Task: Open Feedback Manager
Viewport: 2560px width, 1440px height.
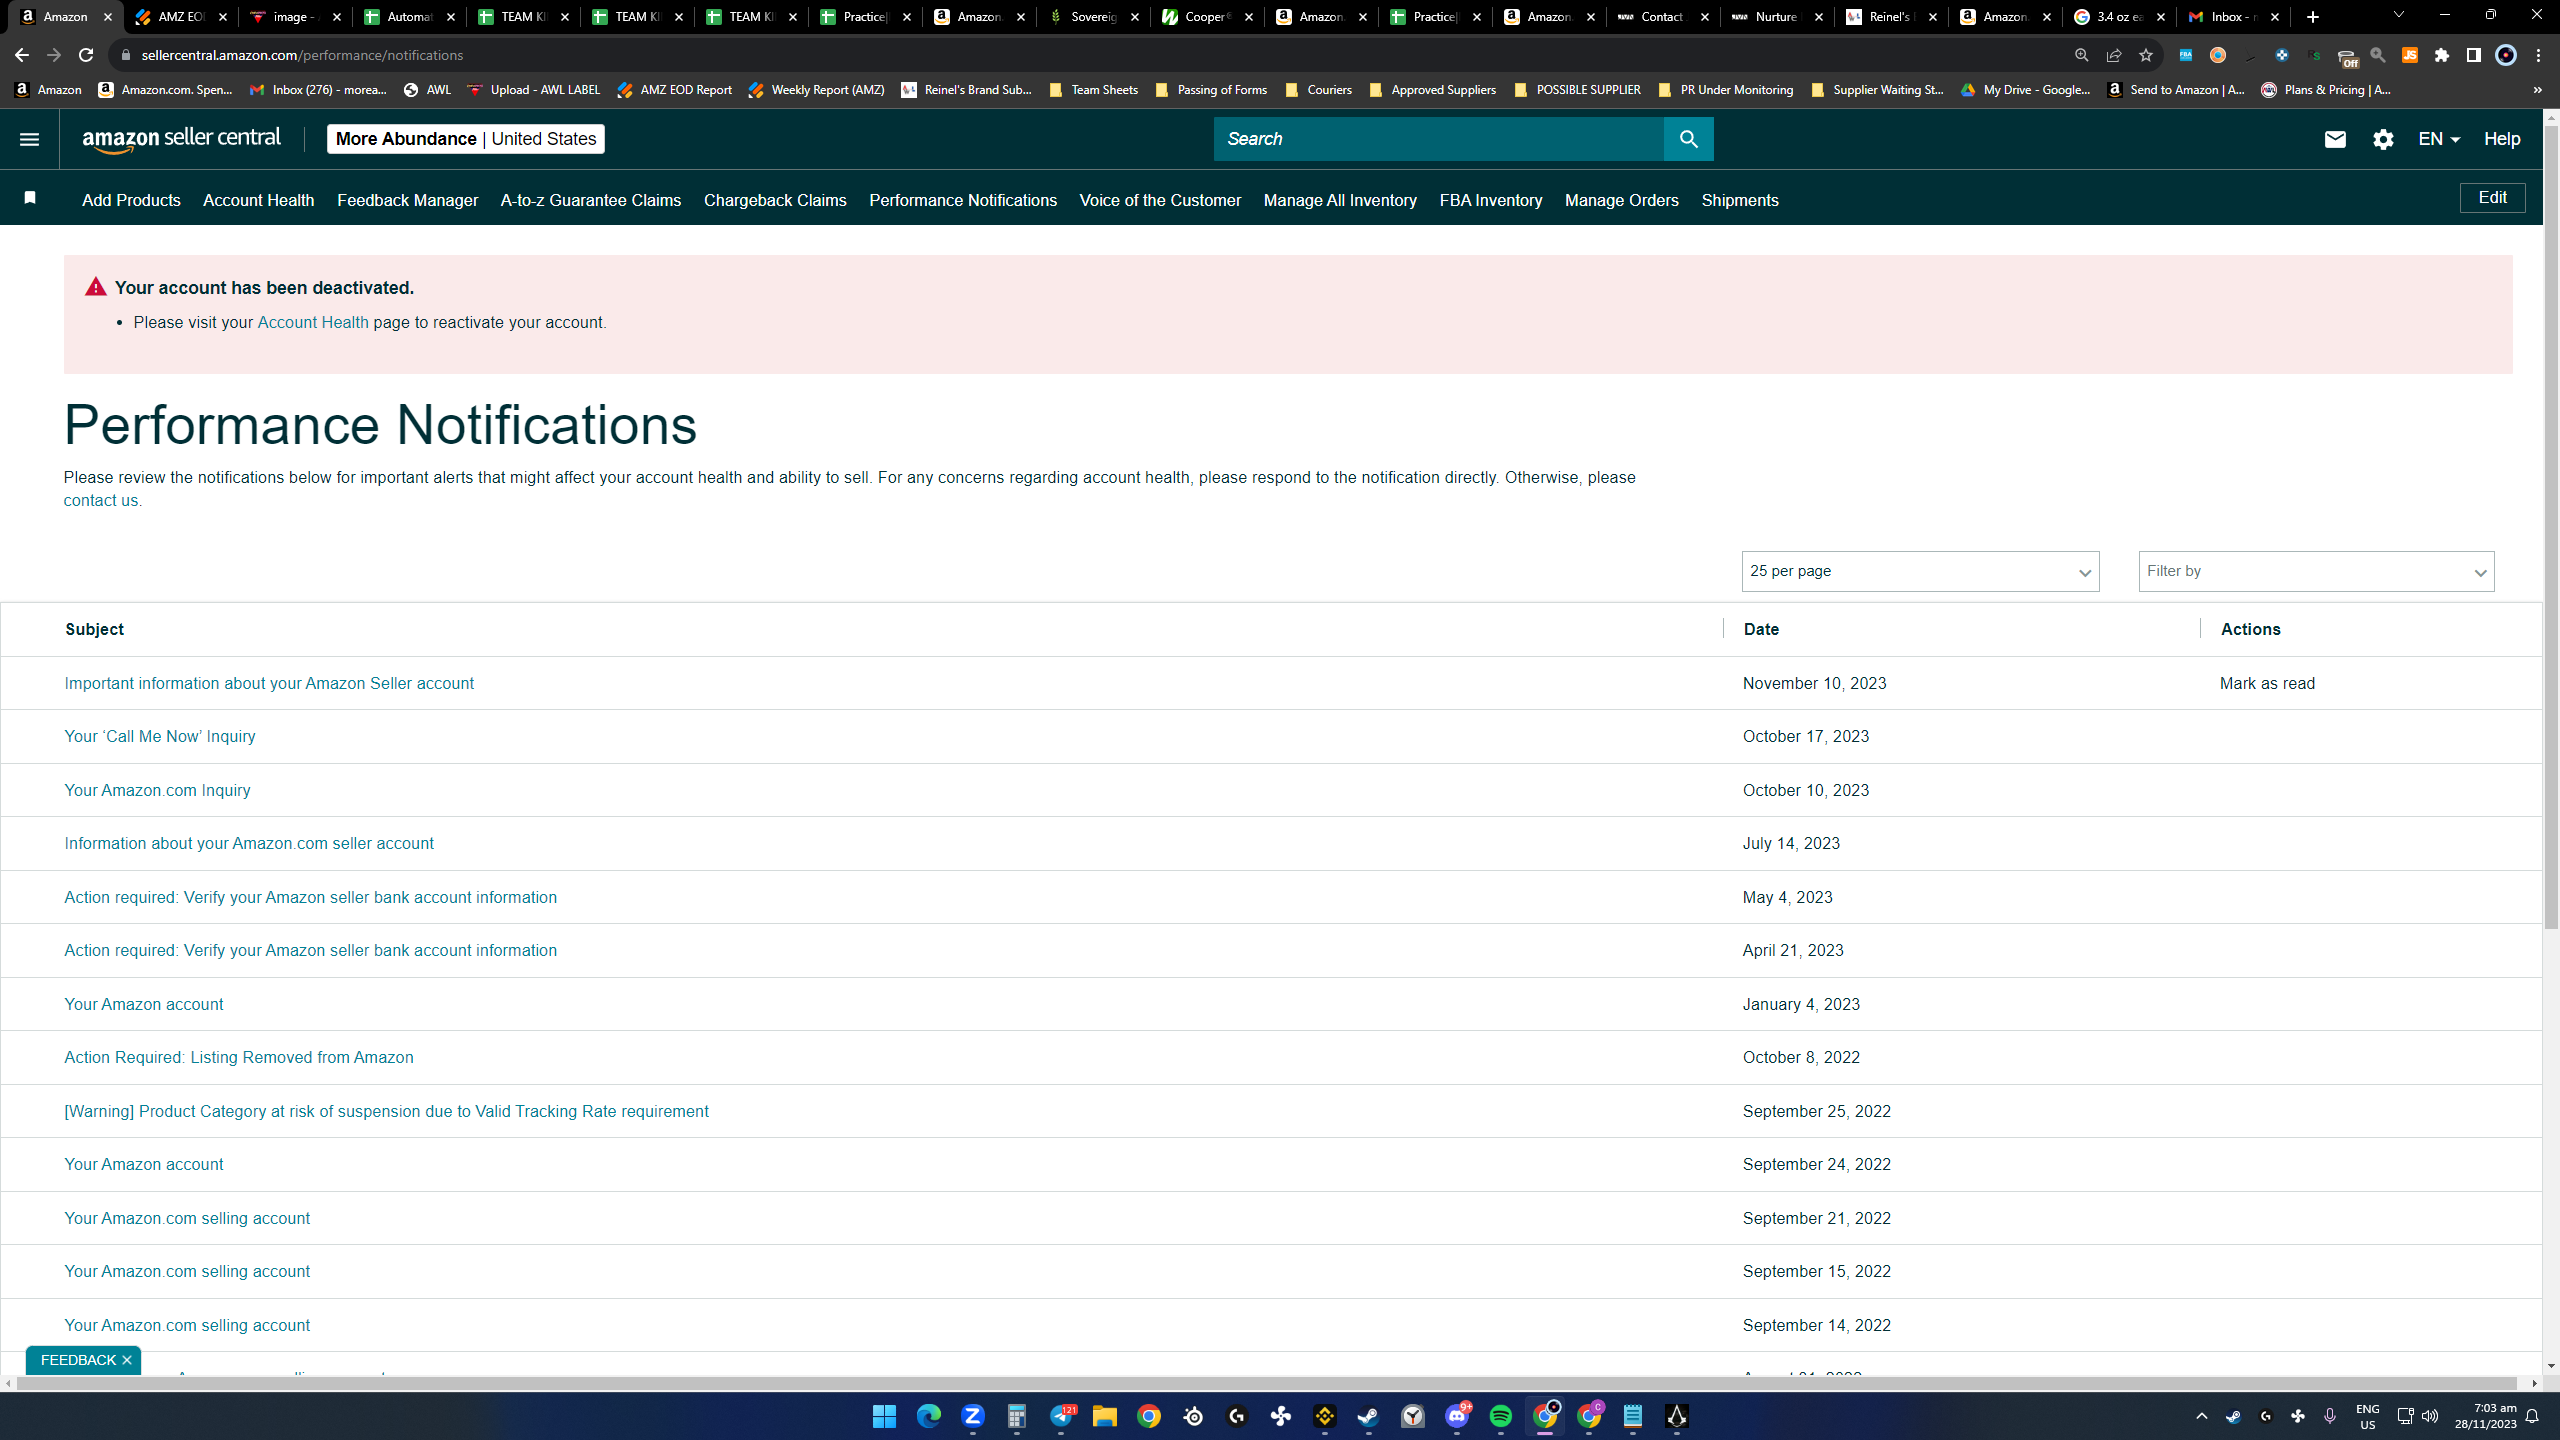Action: (407, 200)
